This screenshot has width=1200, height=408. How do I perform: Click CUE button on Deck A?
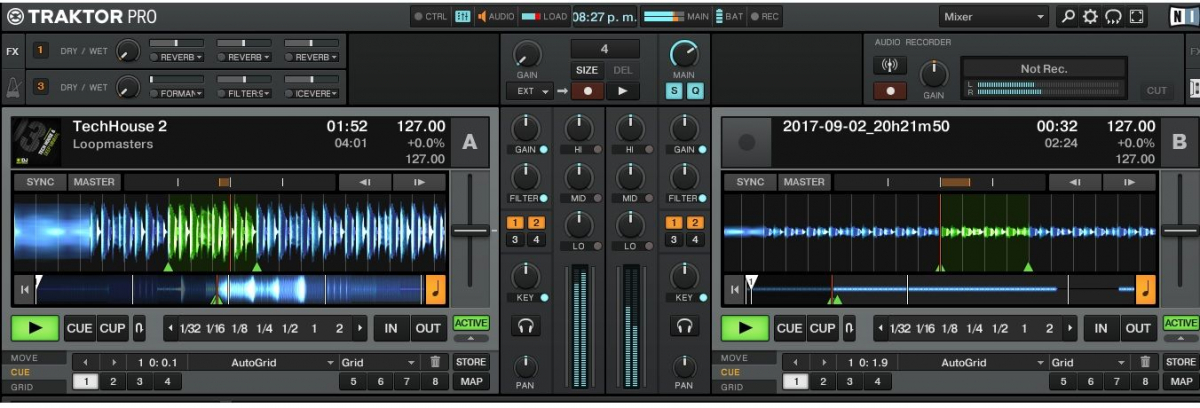pos(79,328)
